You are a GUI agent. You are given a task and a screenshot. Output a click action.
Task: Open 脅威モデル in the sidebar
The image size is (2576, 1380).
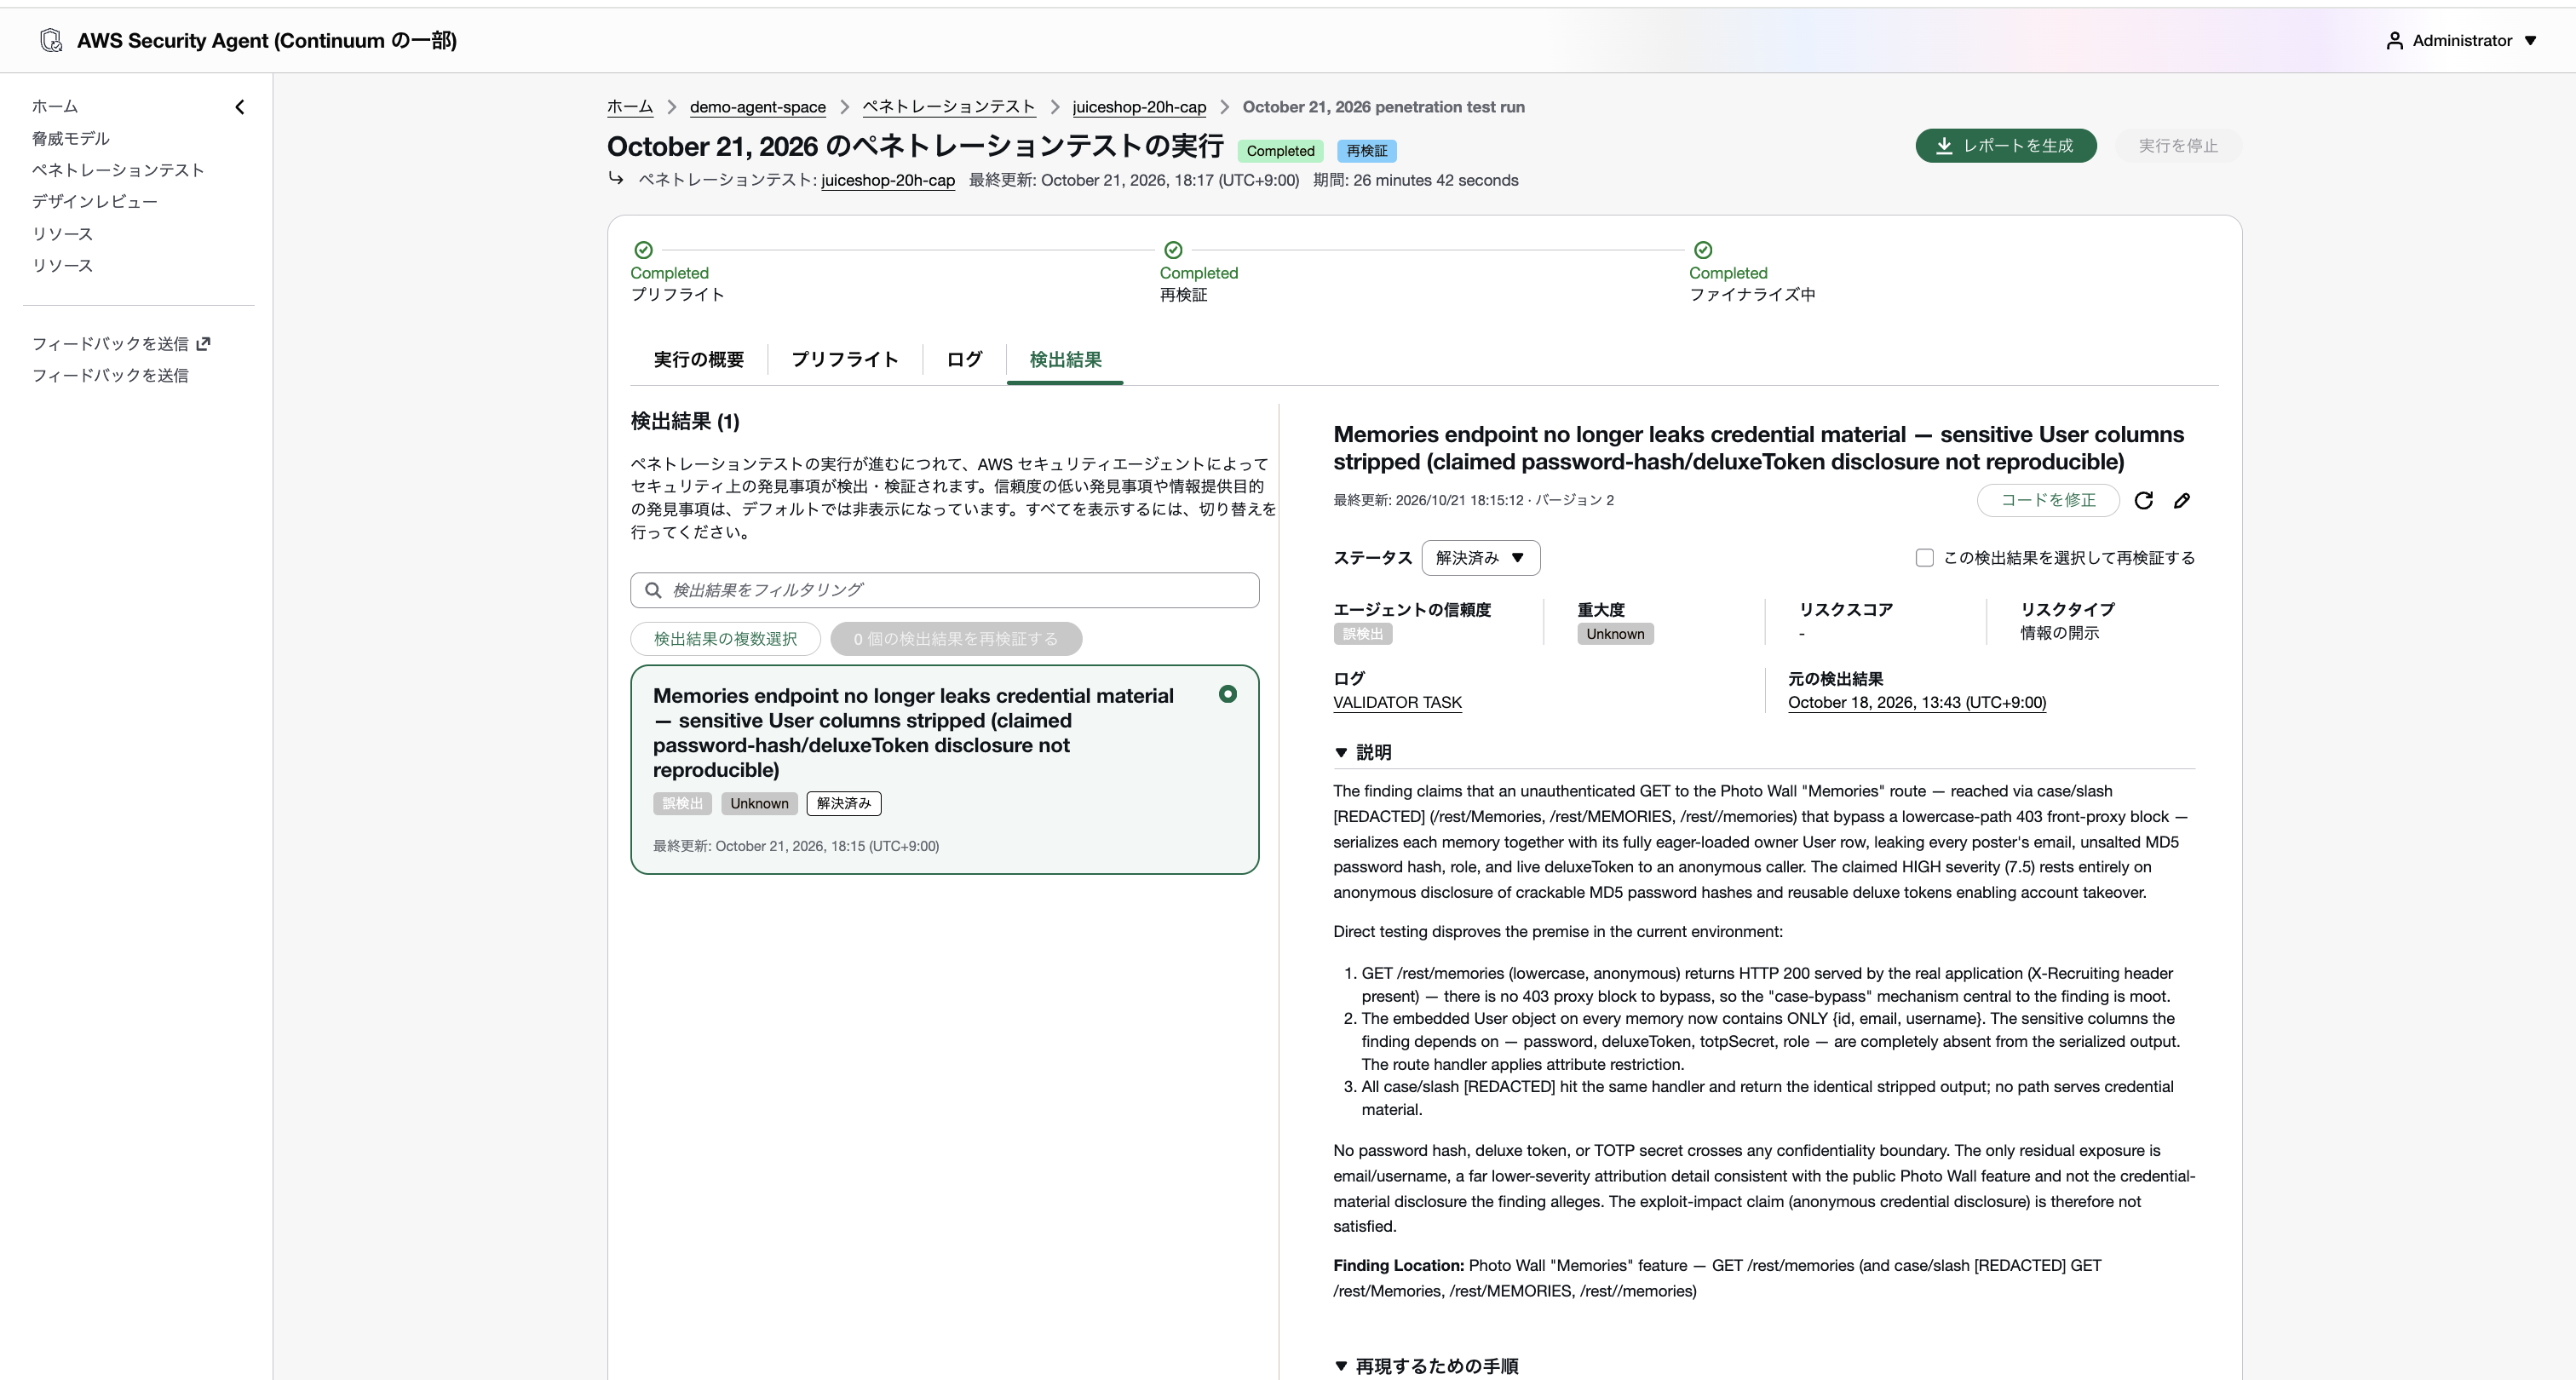(x=70, y=138)
